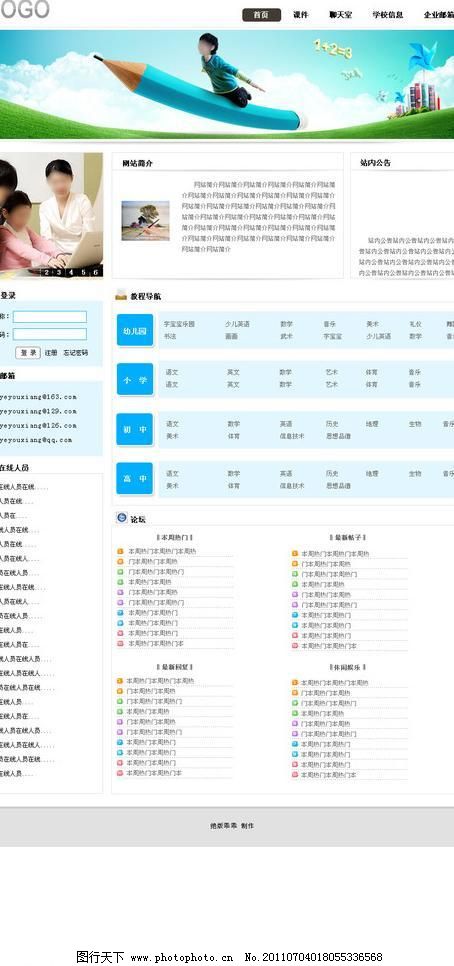Open the 礼仪 course link
The image size is (454, 966).
415,324
